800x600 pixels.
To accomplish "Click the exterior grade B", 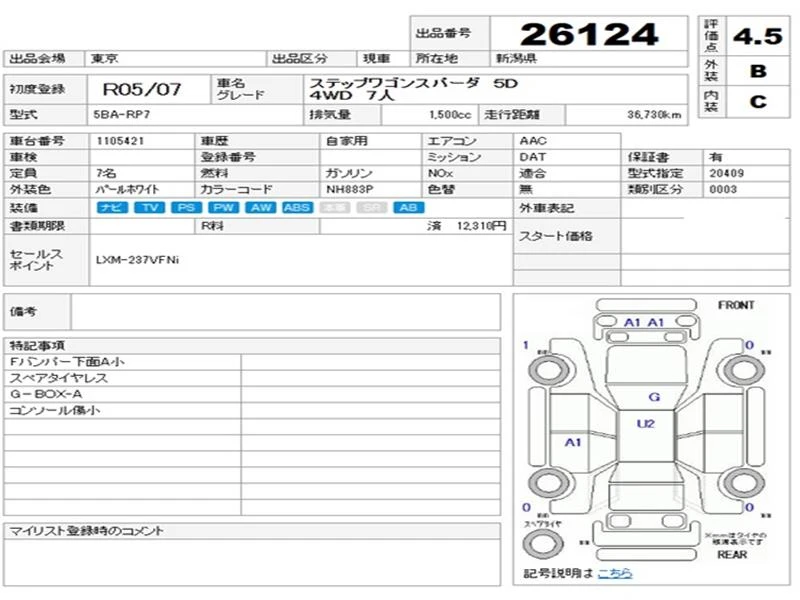I will tap(758, 71).
